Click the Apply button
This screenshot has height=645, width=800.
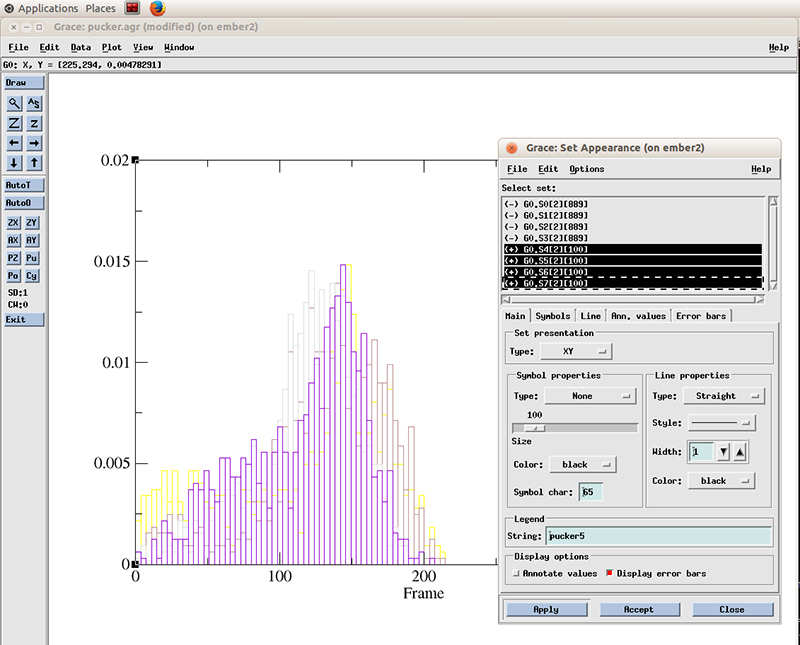[x=546, y=609]
